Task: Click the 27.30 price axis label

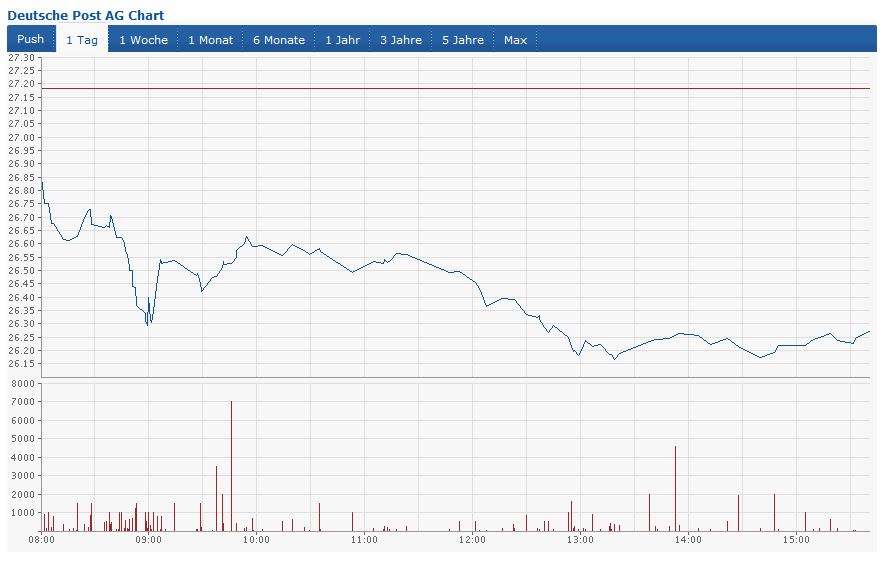Action: [21, 57]
